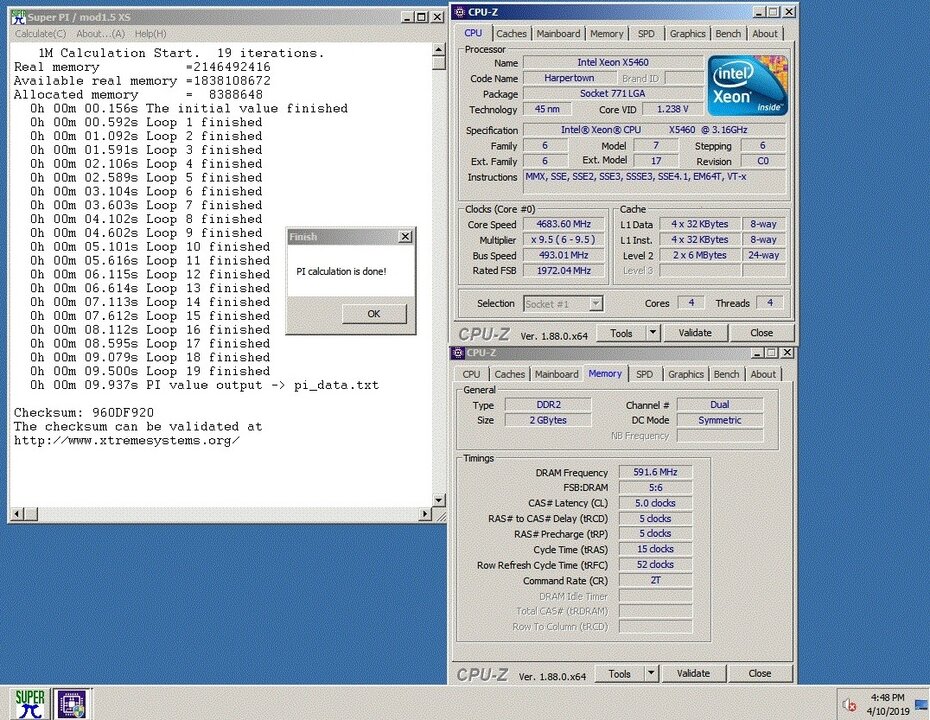Click the Command Rate value '2T'

(655, 580)
